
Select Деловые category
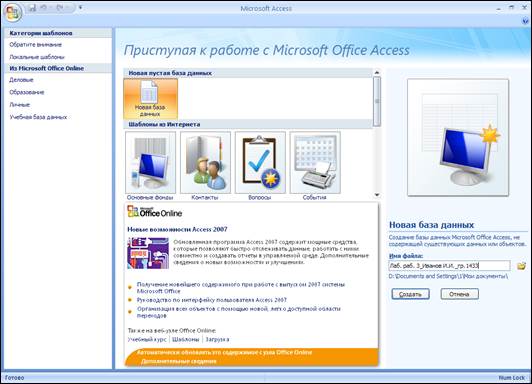pos(21,80)
